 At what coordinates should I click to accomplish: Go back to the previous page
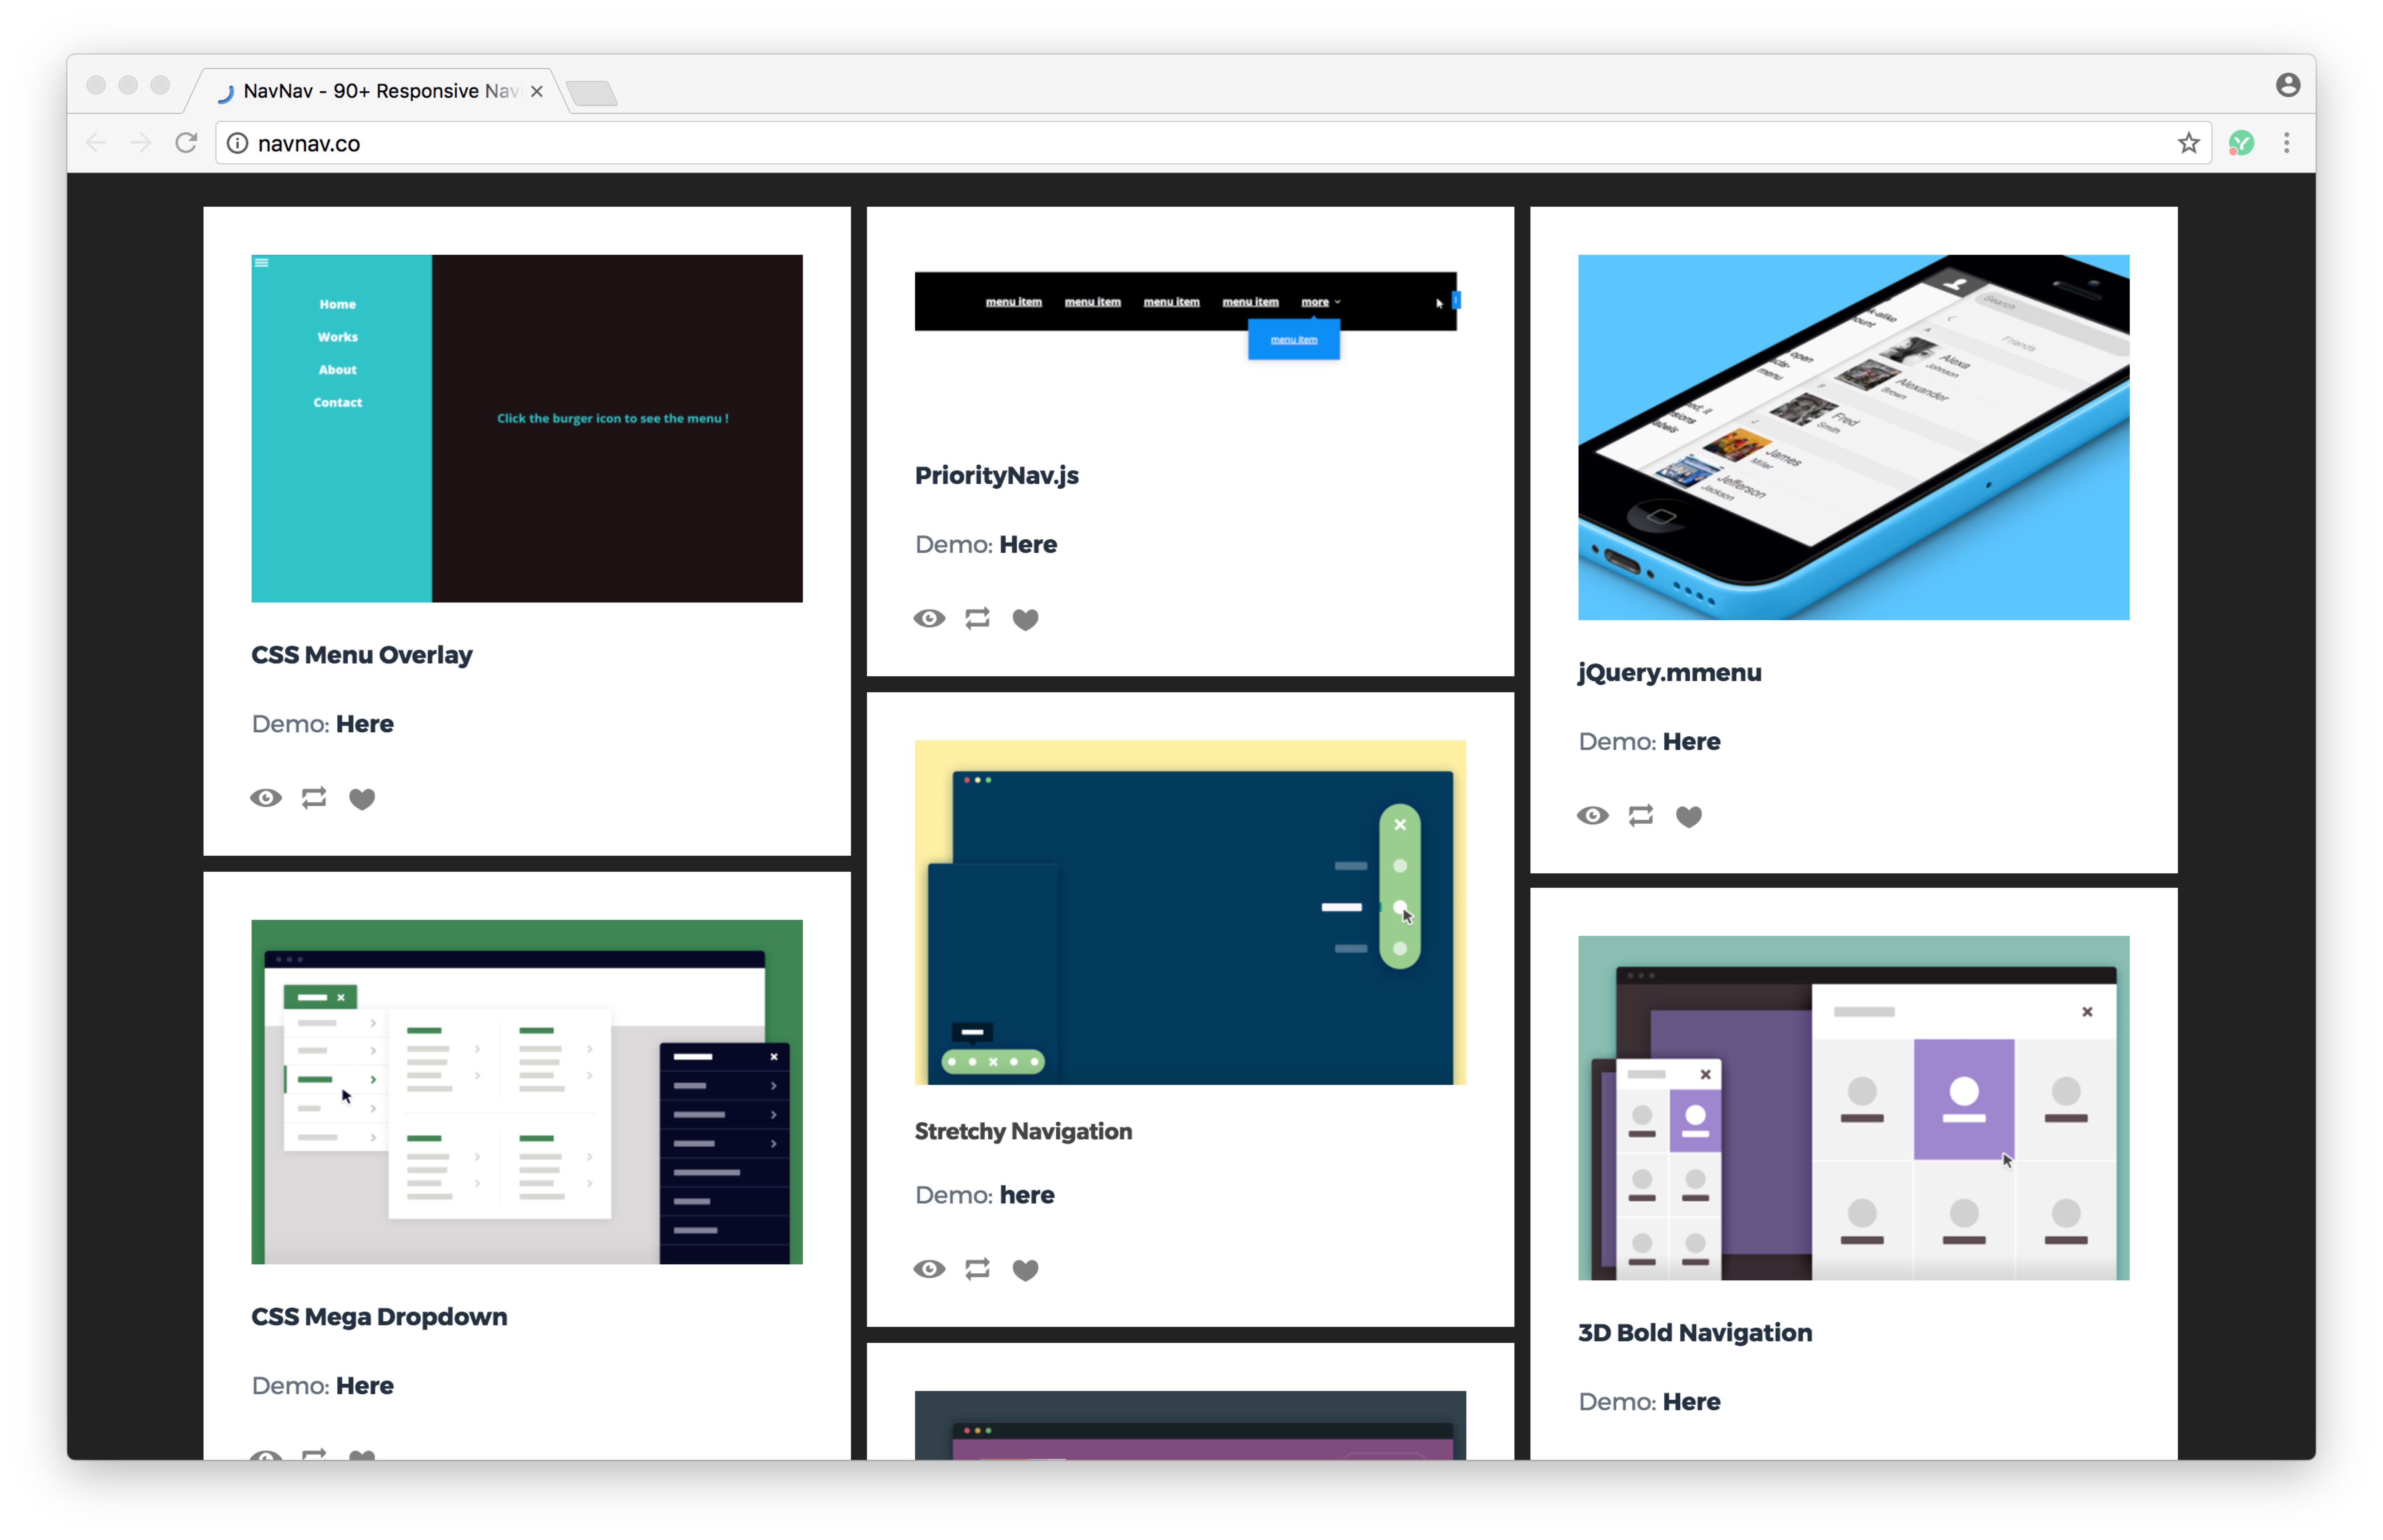coord(96,143)
